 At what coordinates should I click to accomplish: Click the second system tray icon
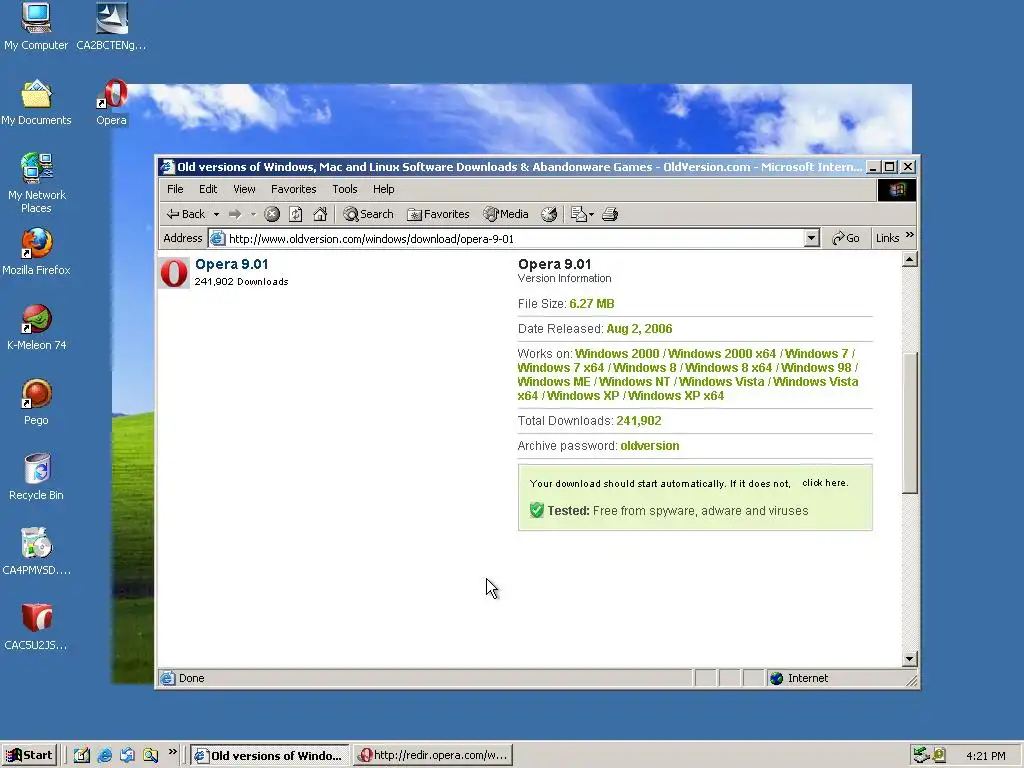click(x=939, y=756)
